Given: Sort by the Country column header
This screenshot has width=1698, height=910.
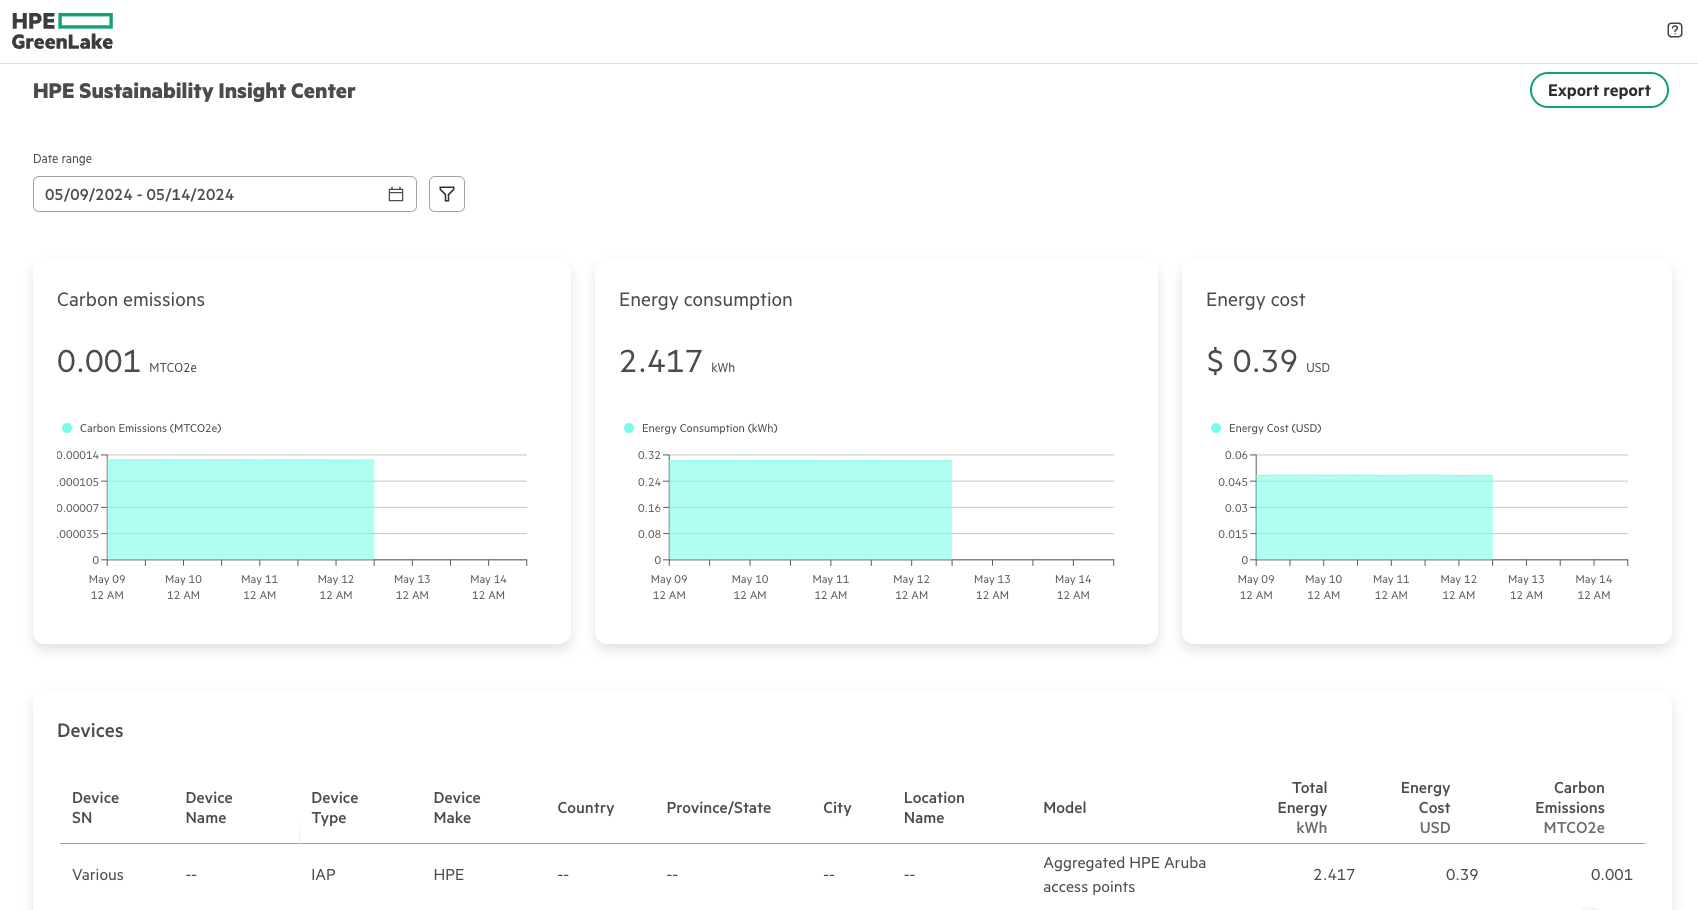Looking at the screenshot, I should [x=586, y=808].
